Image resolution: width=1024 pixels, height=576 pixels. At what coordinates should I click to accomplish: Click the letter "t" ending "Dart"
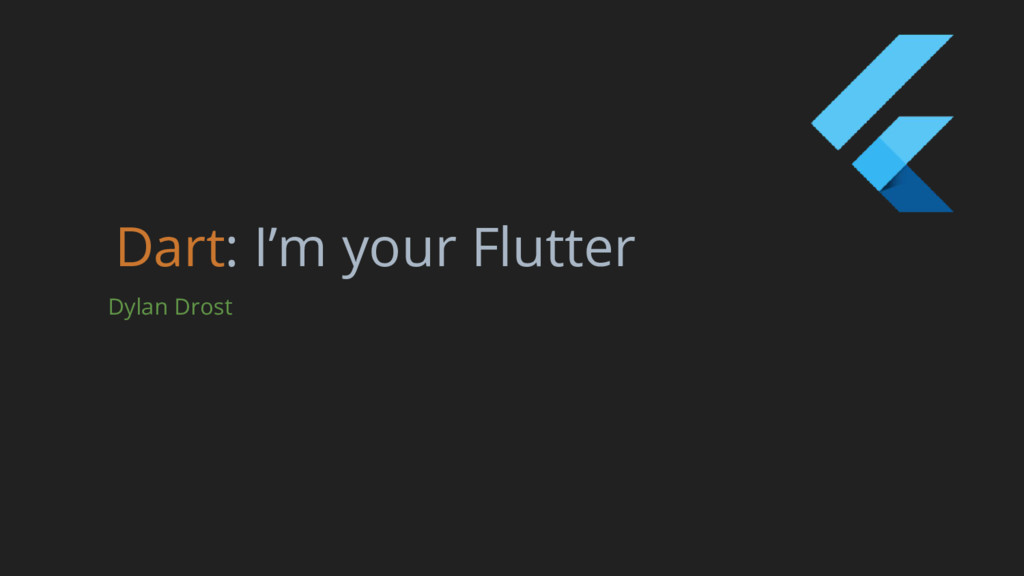coord(215,249)
